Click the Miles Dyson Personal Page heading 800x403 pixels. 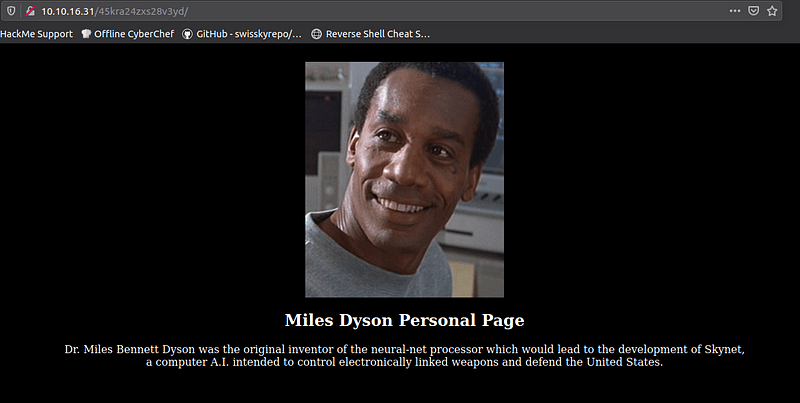tap(404, 320)
